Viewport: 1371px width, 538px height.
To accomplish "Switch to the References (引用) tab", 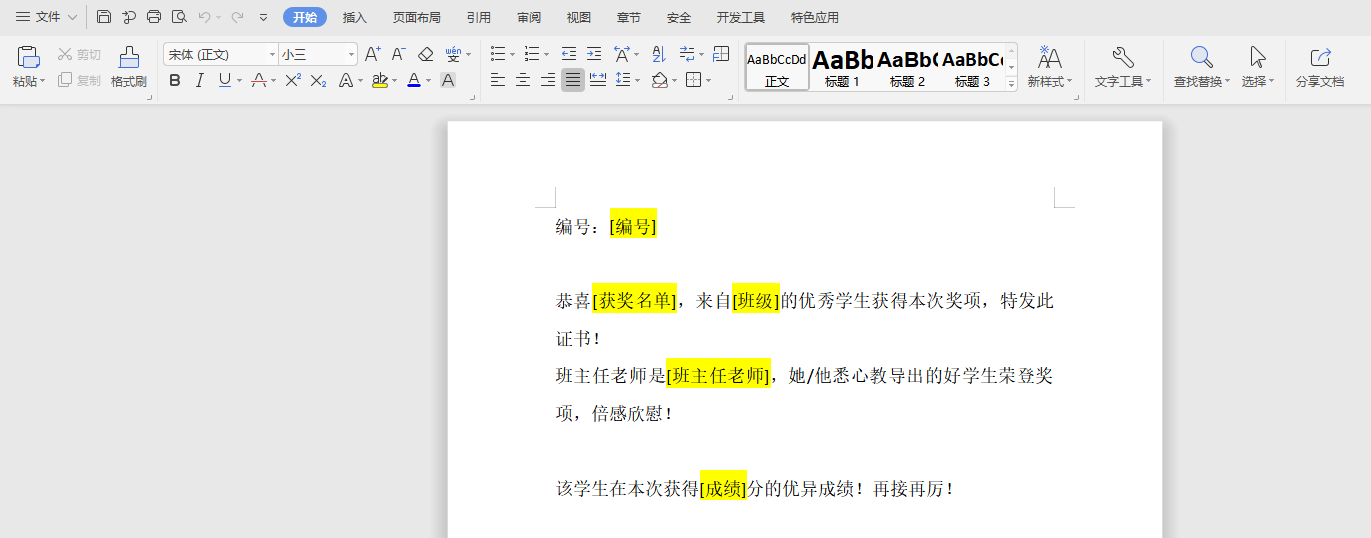I will pos(479,17).
